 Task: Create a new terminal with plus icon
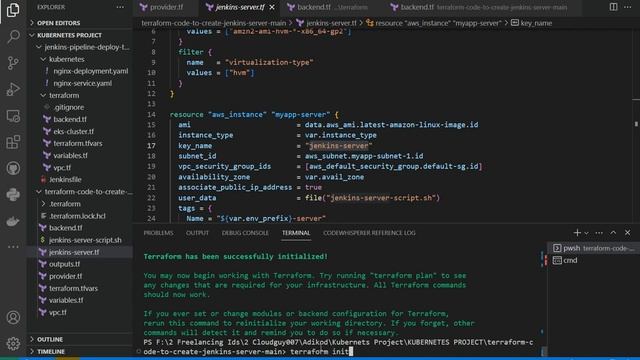click(577, 233)
